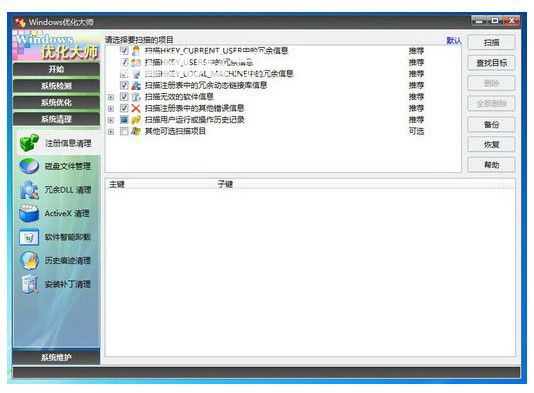
Task: Click the red X icon of 其他错误信息 row
Action: 136,108
